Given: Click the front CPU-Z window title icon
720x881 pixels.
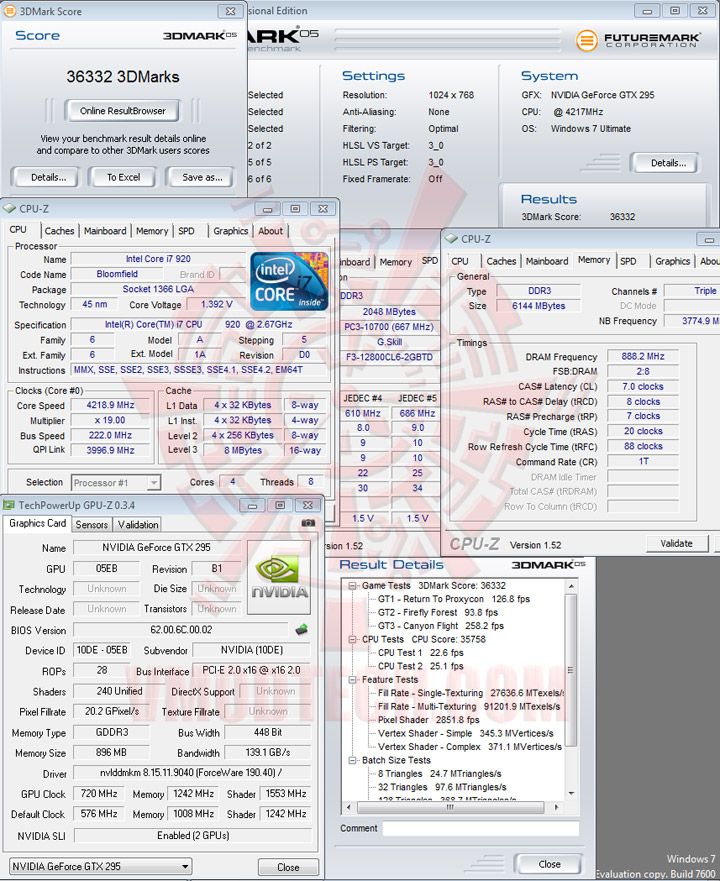Looking at the screenshot, I should pyautogui.click(x=10, y=208).
